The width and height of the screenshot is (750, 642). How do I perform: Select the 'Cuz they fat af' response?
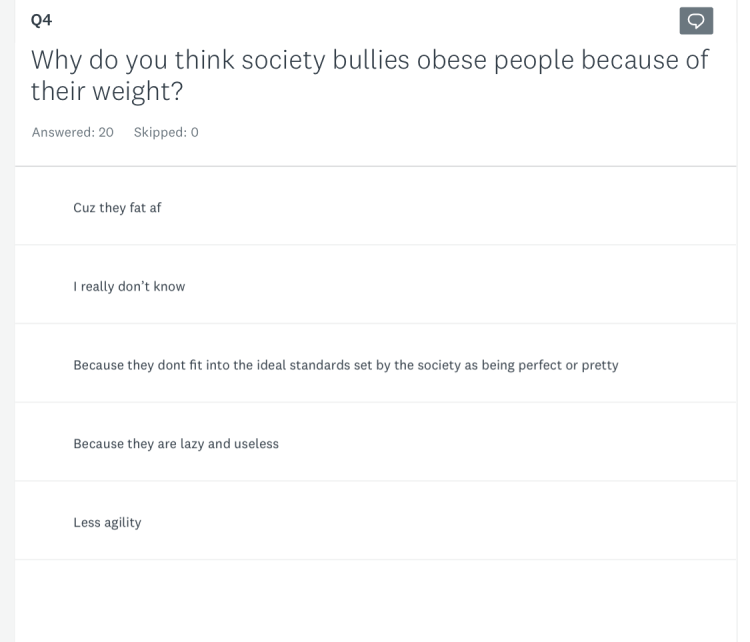(117, 208)
